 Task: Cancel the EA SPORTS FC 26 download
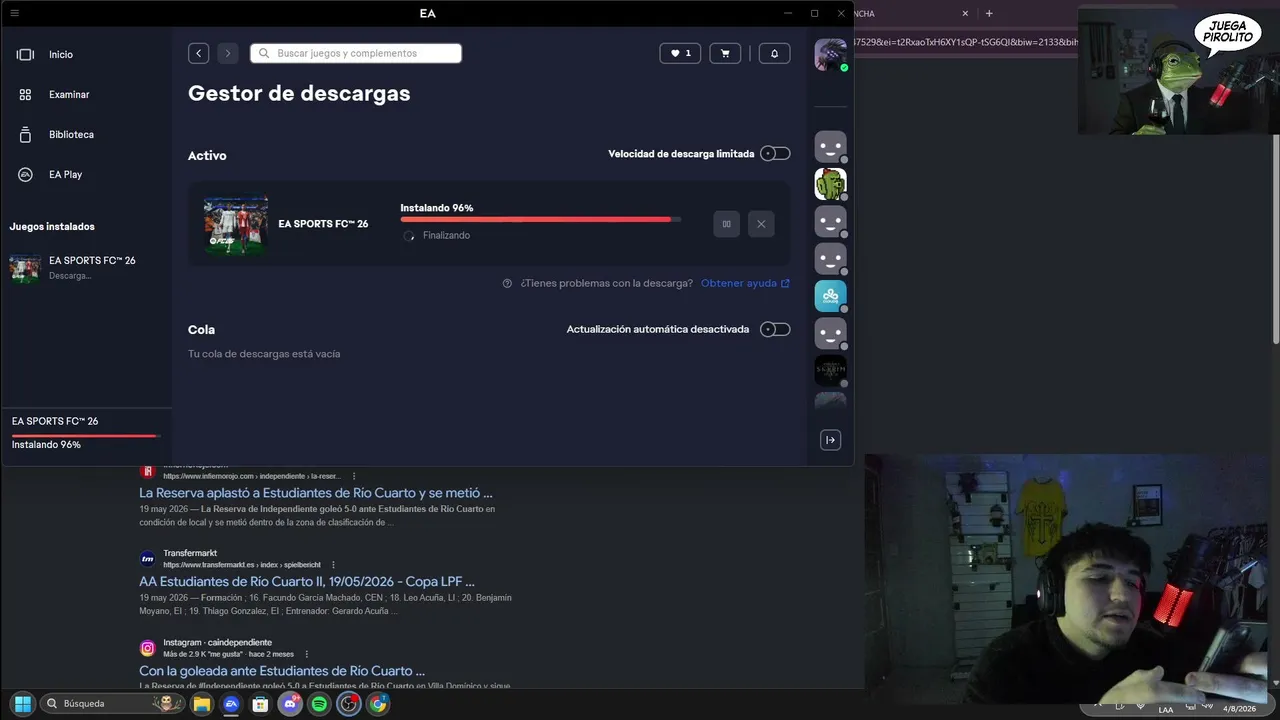tap(761, 224)
